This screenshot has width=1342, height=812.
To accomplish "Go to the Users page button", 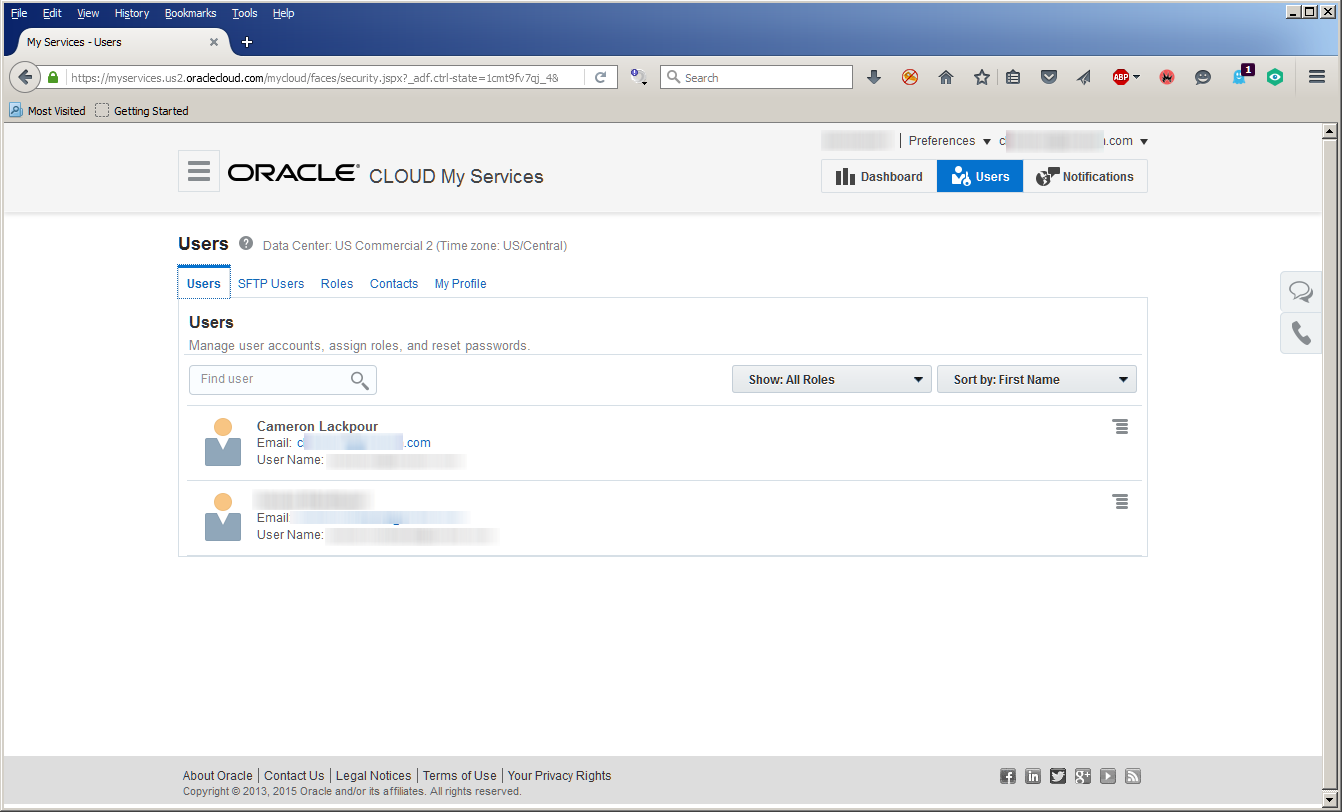I will coord(980,176).
